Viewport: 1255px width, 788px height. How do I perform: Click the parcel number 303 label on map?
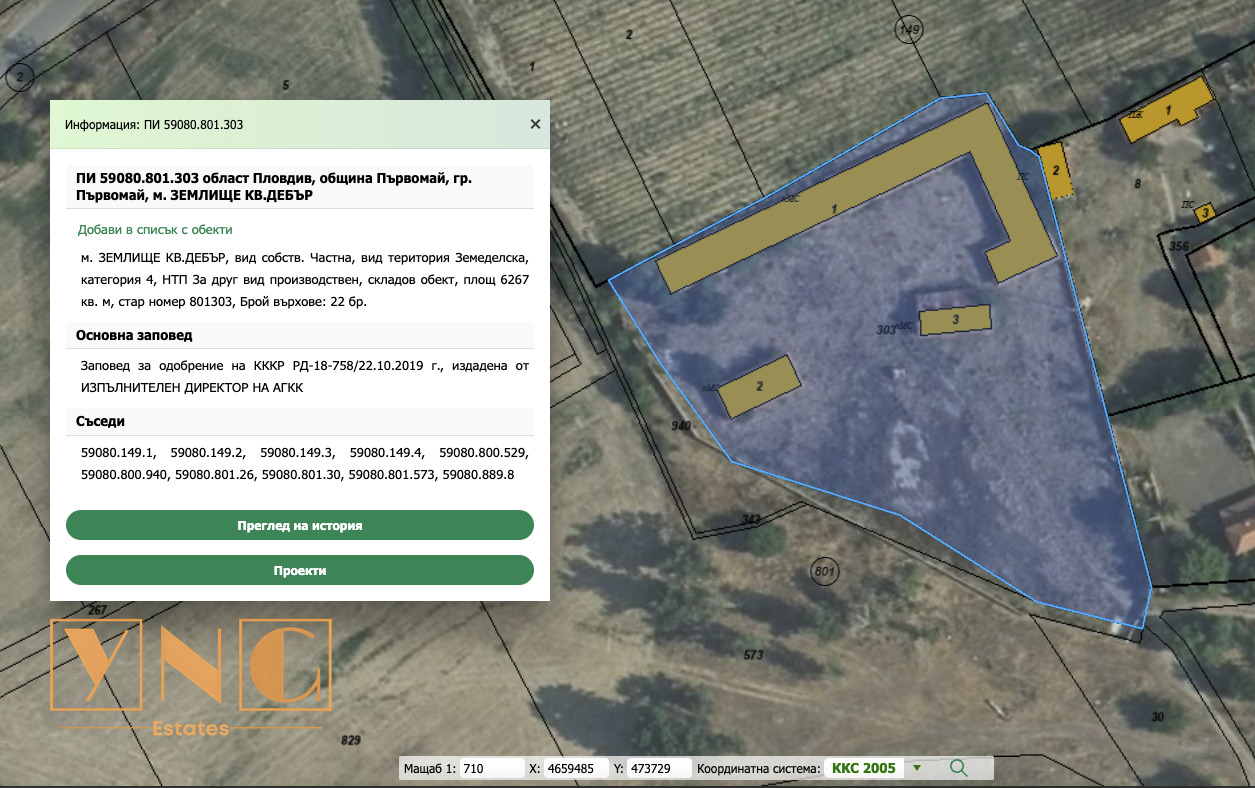(886, 329)
